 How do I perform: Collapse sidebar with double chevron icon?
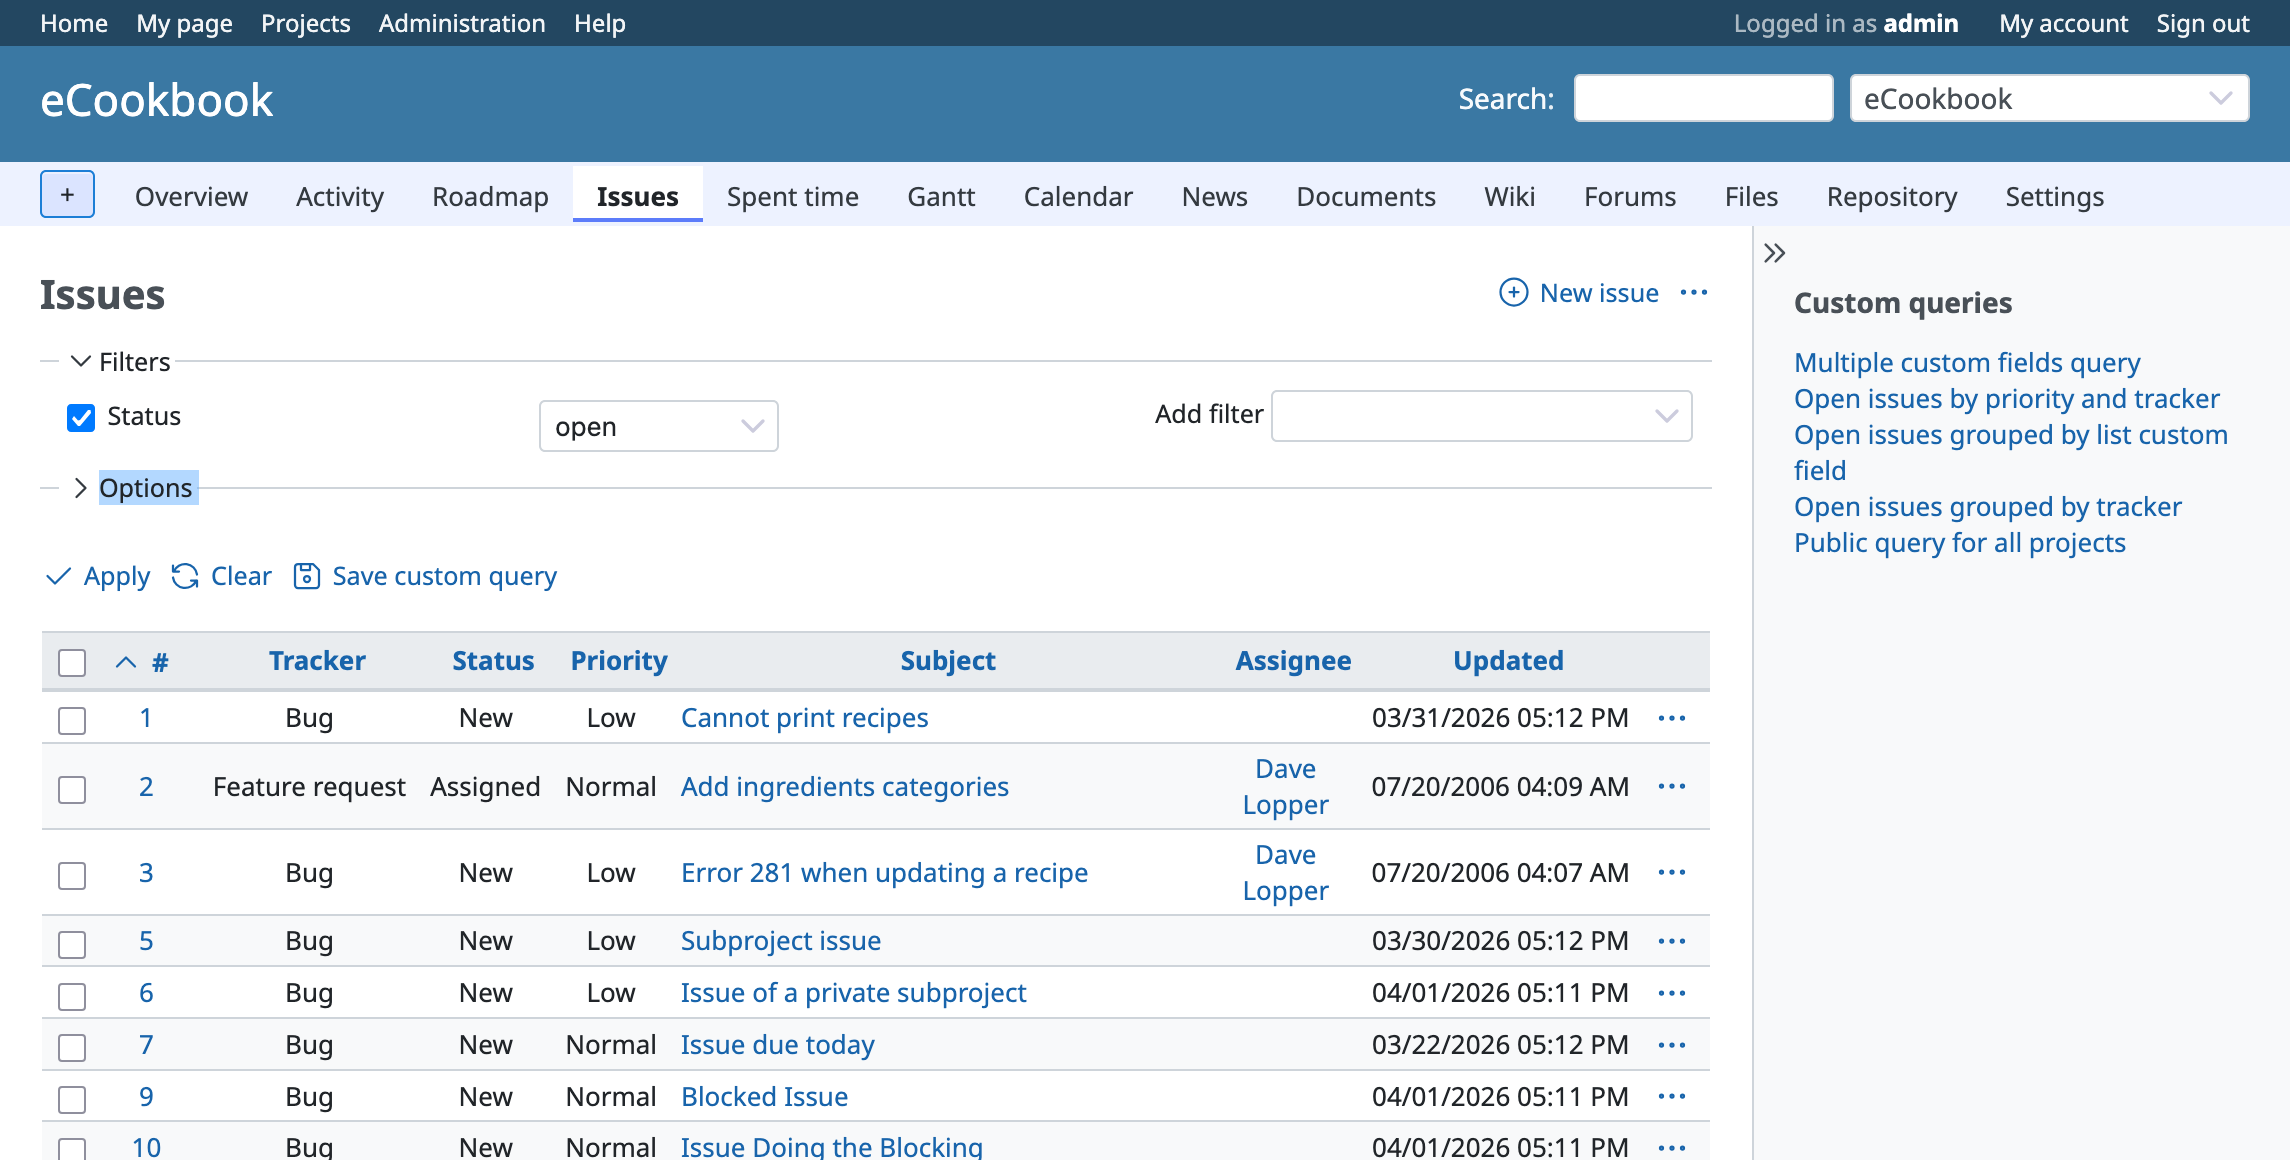(1774, 253)
